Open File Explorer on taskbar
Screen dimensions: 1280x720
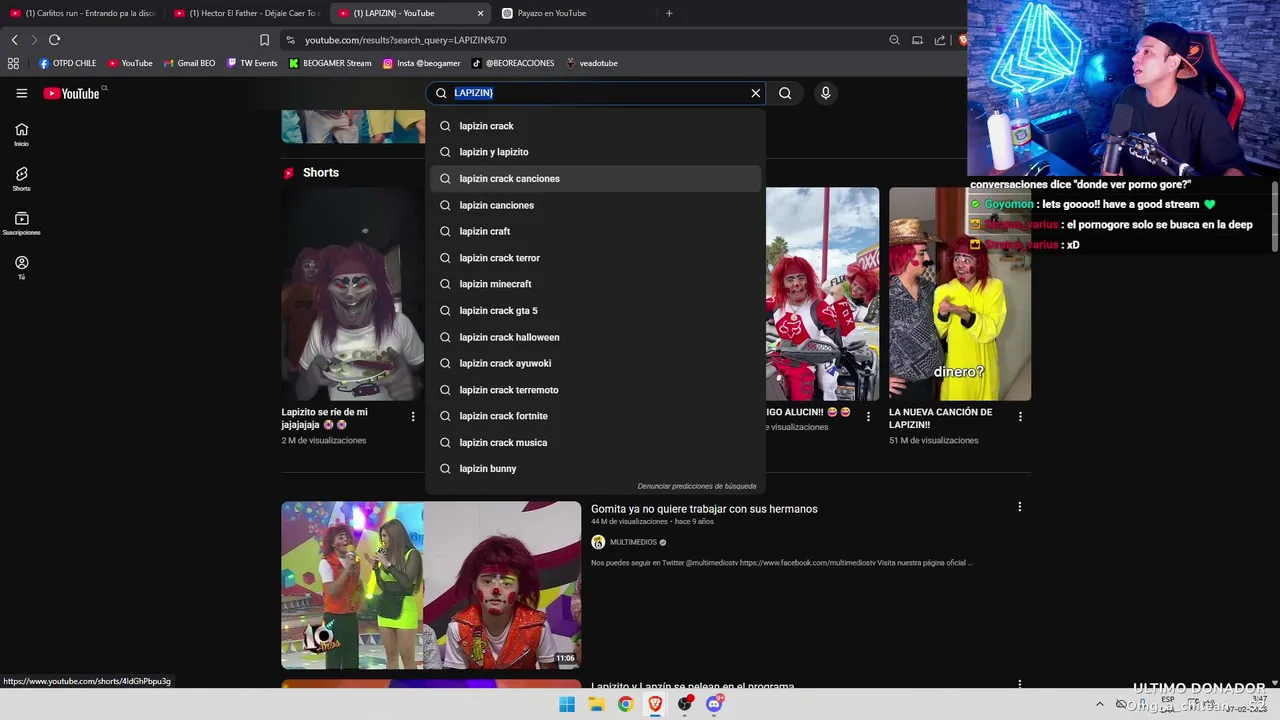click(x=596, y=704)
